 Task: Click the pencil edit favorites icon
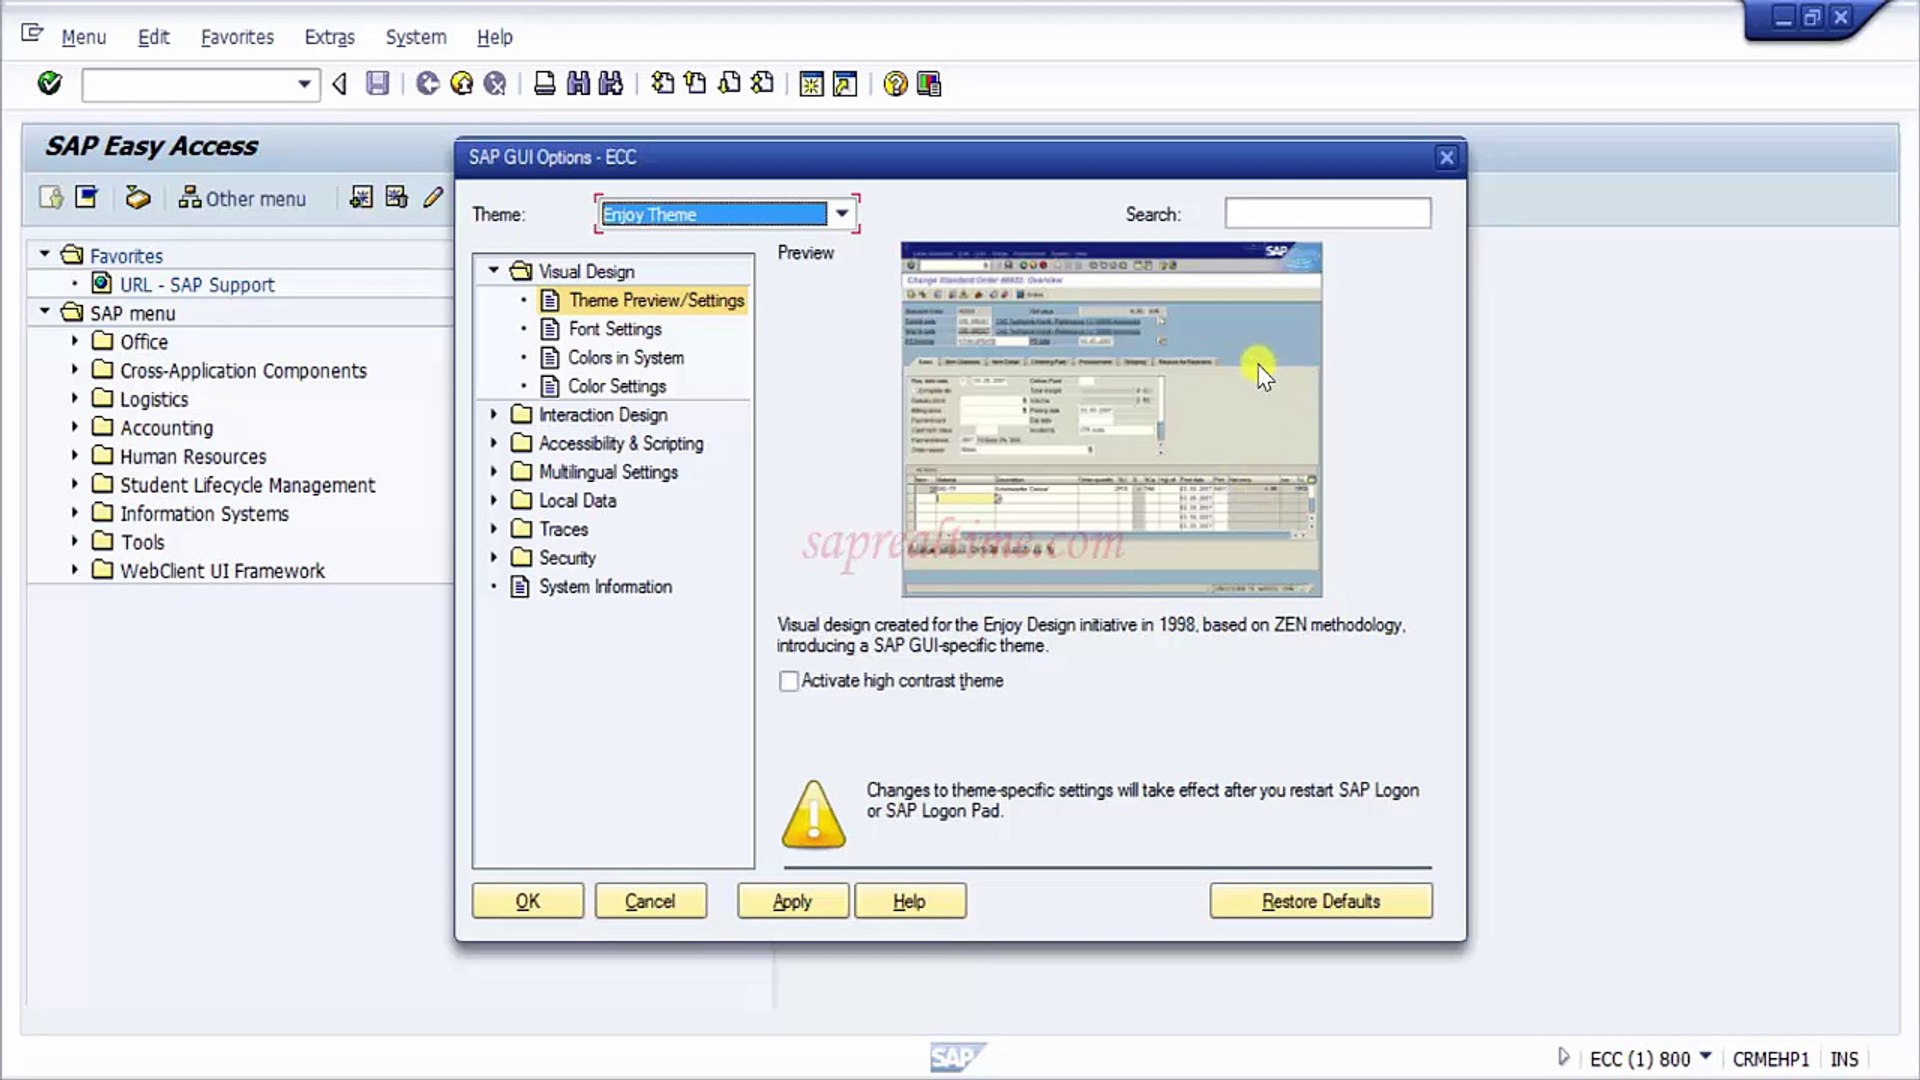pyautogui.click(x=432, y=198)
